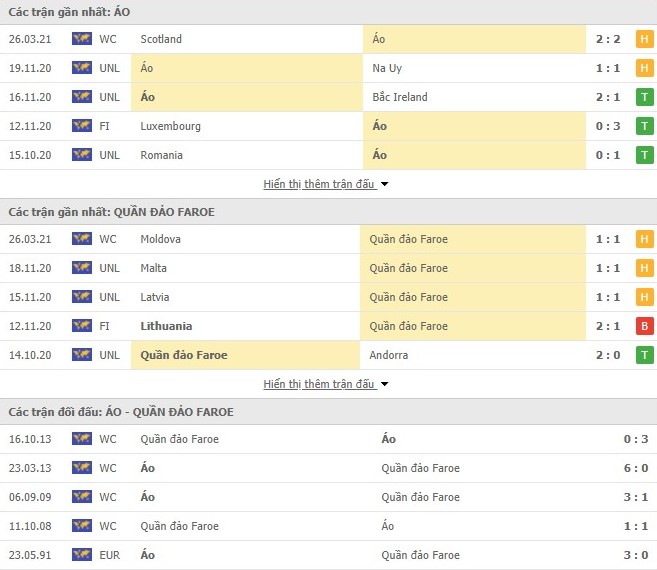Select the Lithuania team name
This screenshot has height=570, width=657.
tap(167, 326)
